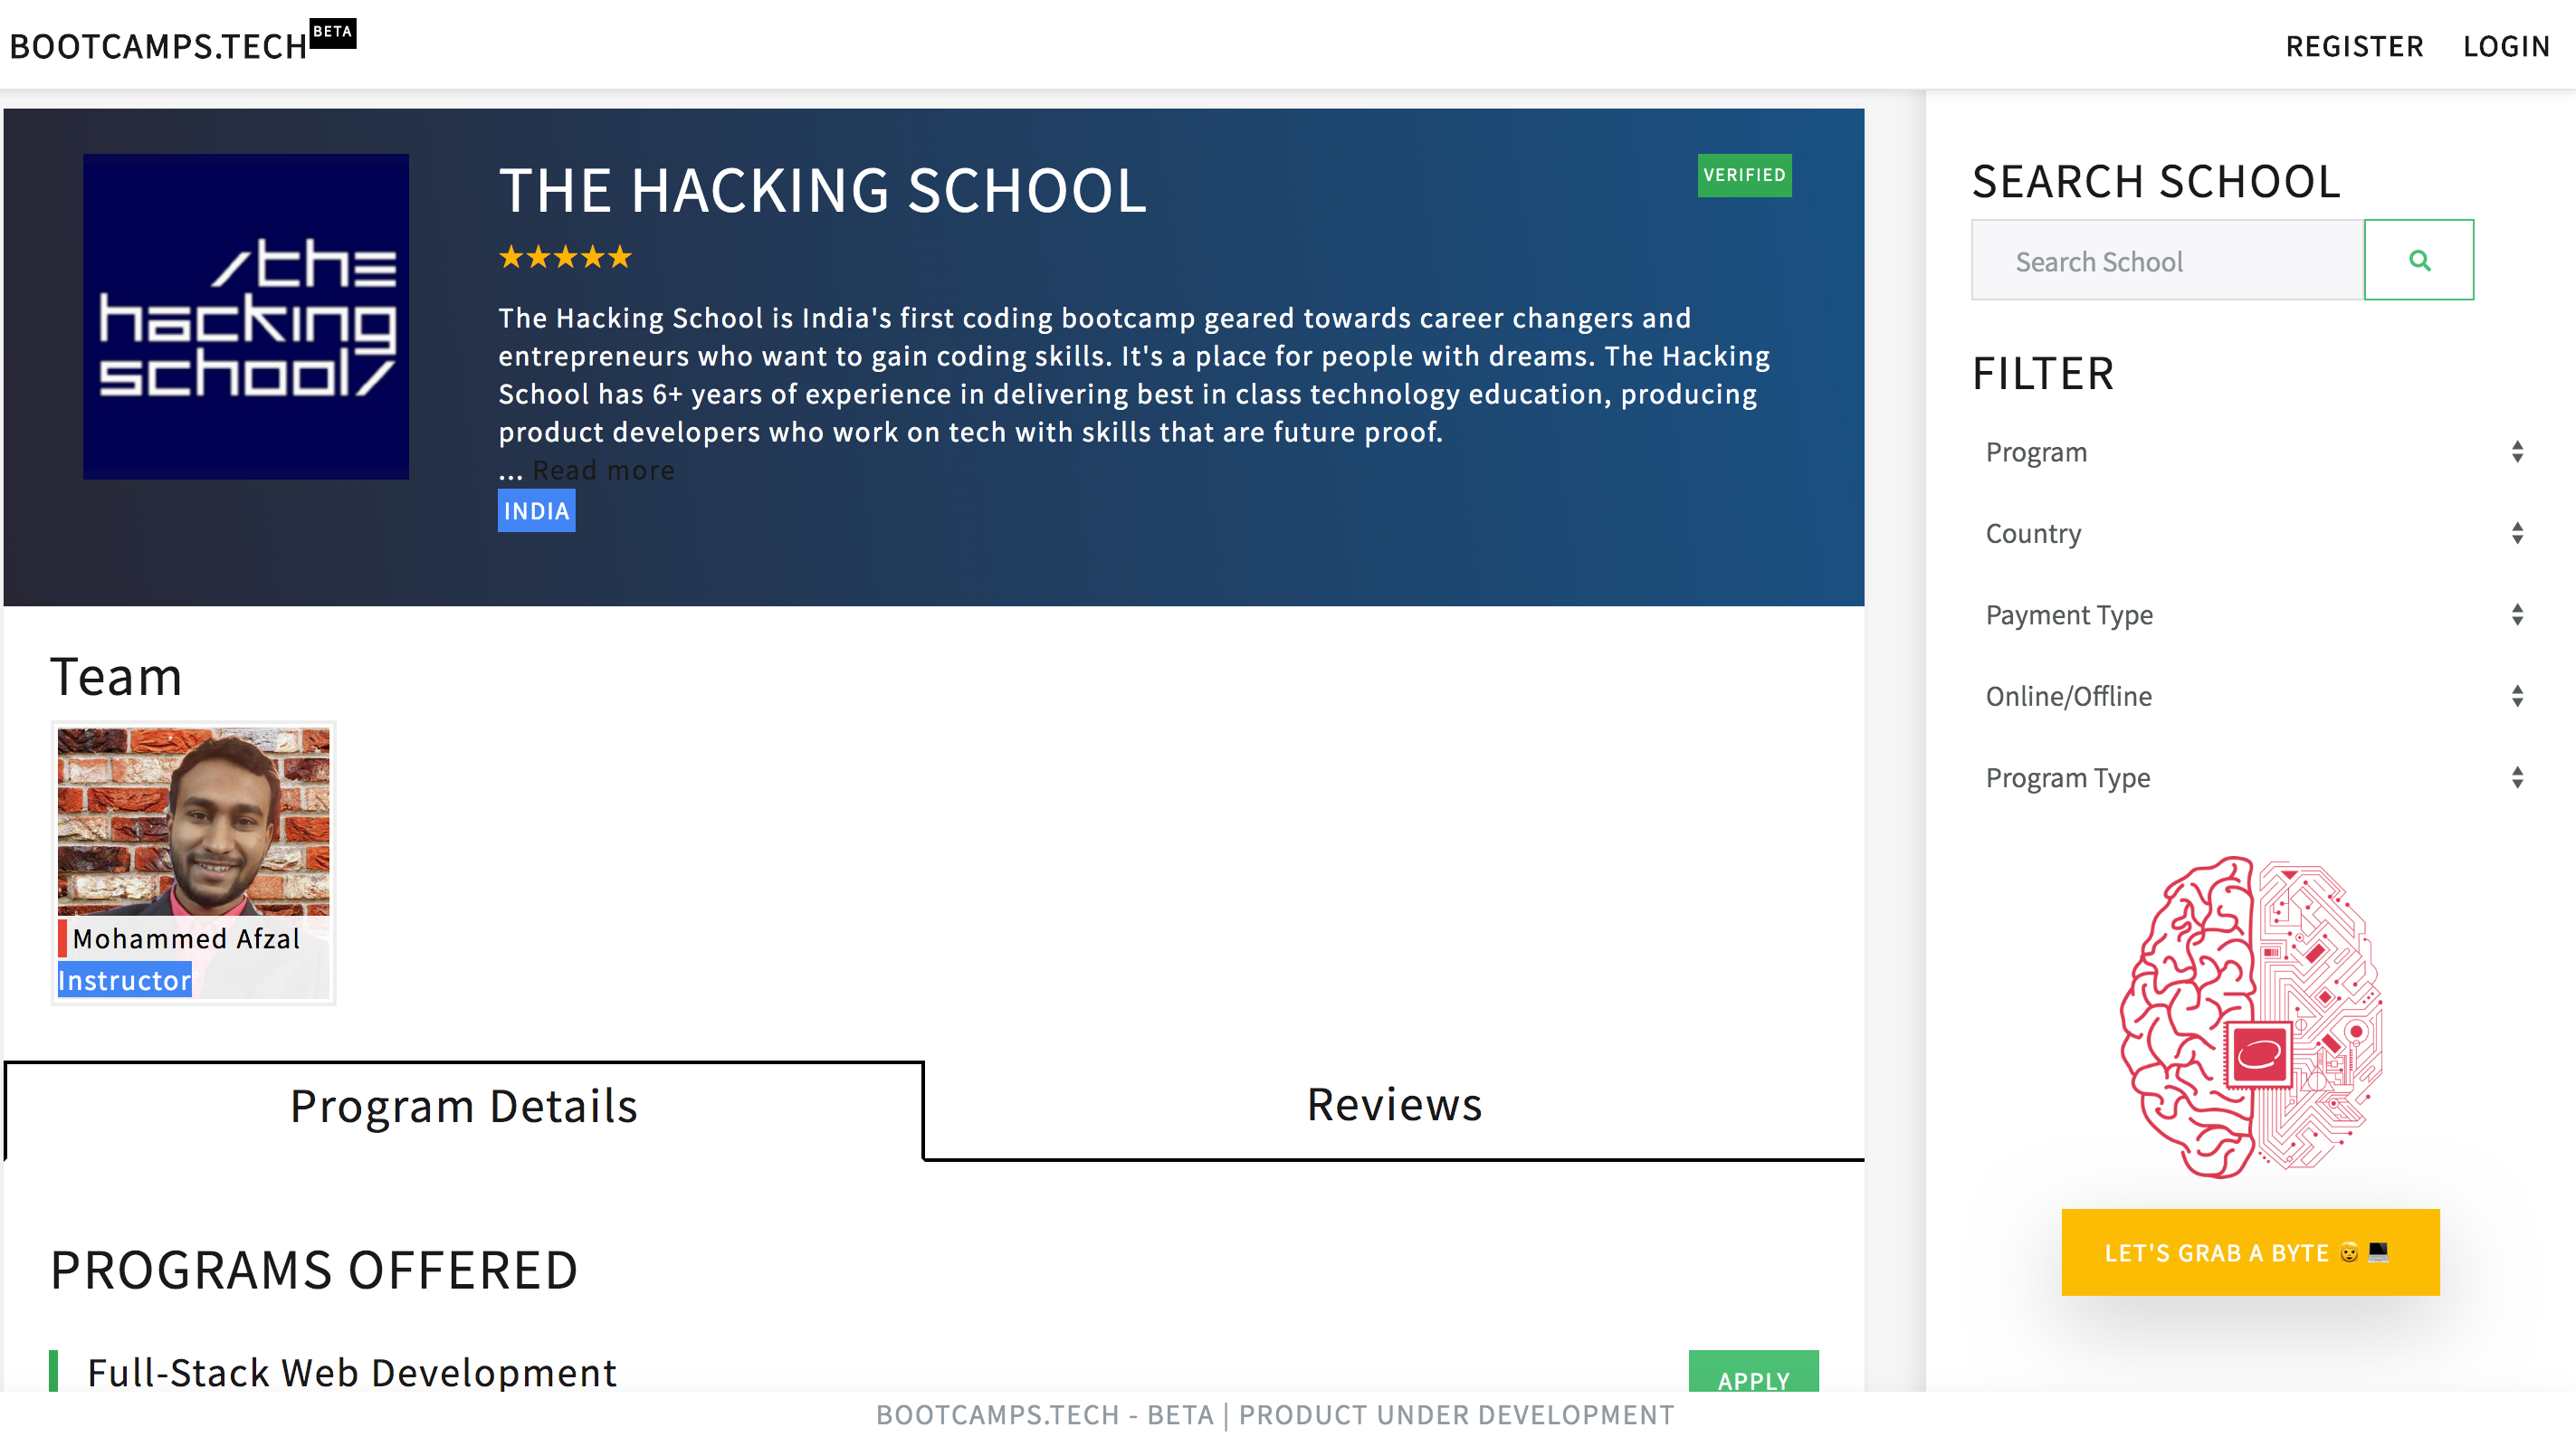This screenshot has height=1437, width=2576.
Task: Click the Instructor label badge
Action: pyautogui.click(x=123, y=980)
